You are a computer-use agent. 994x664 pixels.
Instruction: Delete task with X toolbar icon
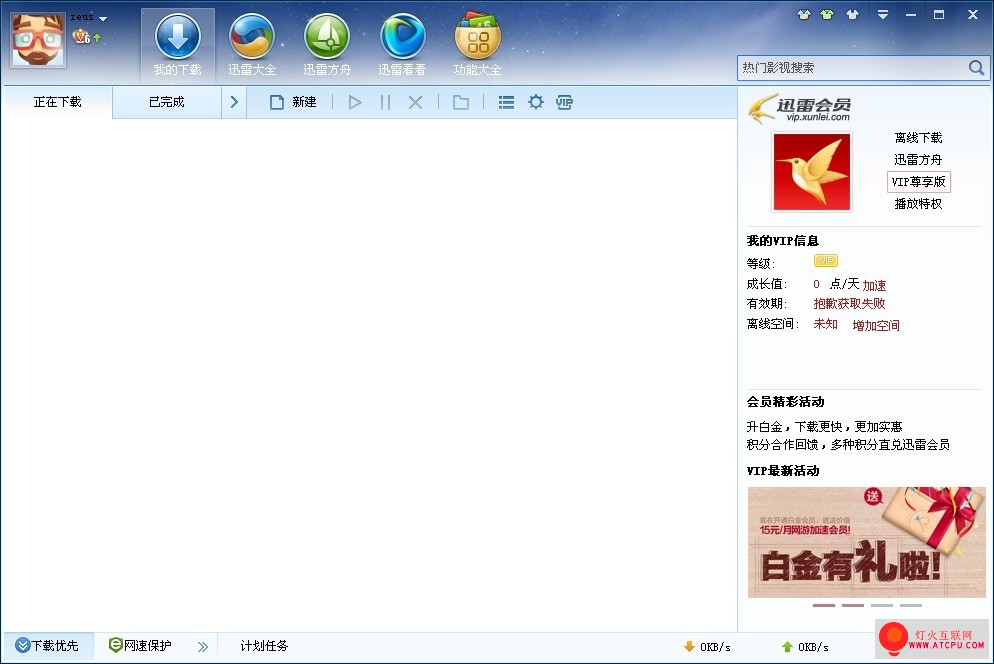[415, 102]
